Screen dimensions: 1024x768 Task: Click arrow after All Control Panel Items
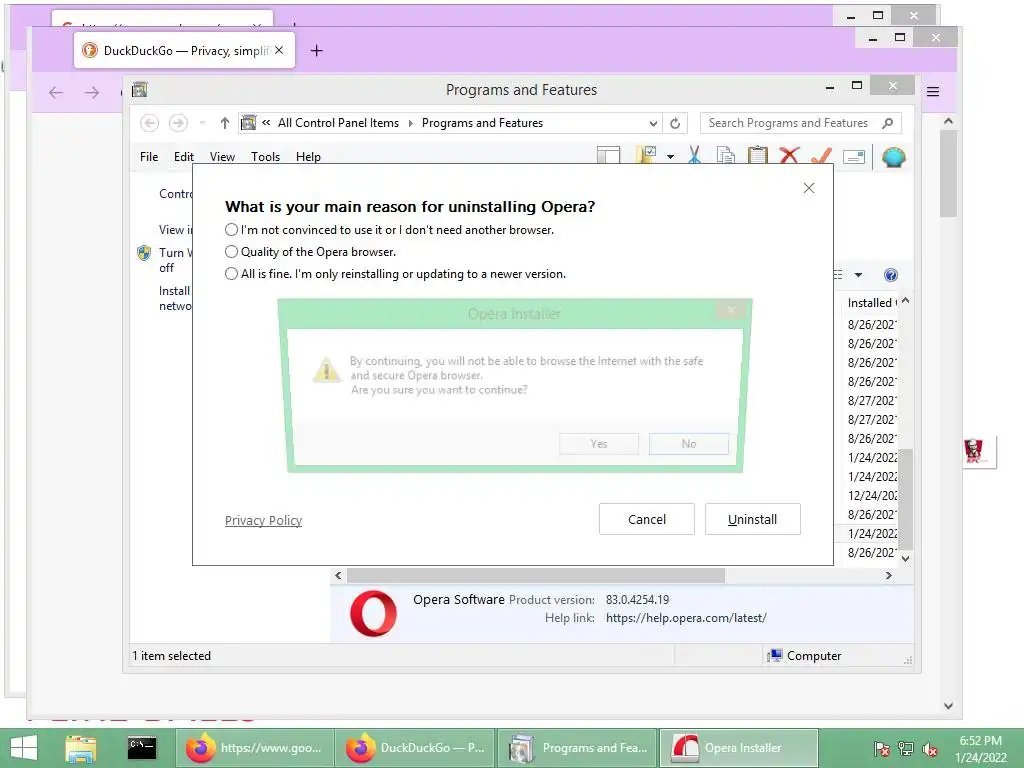411,123
